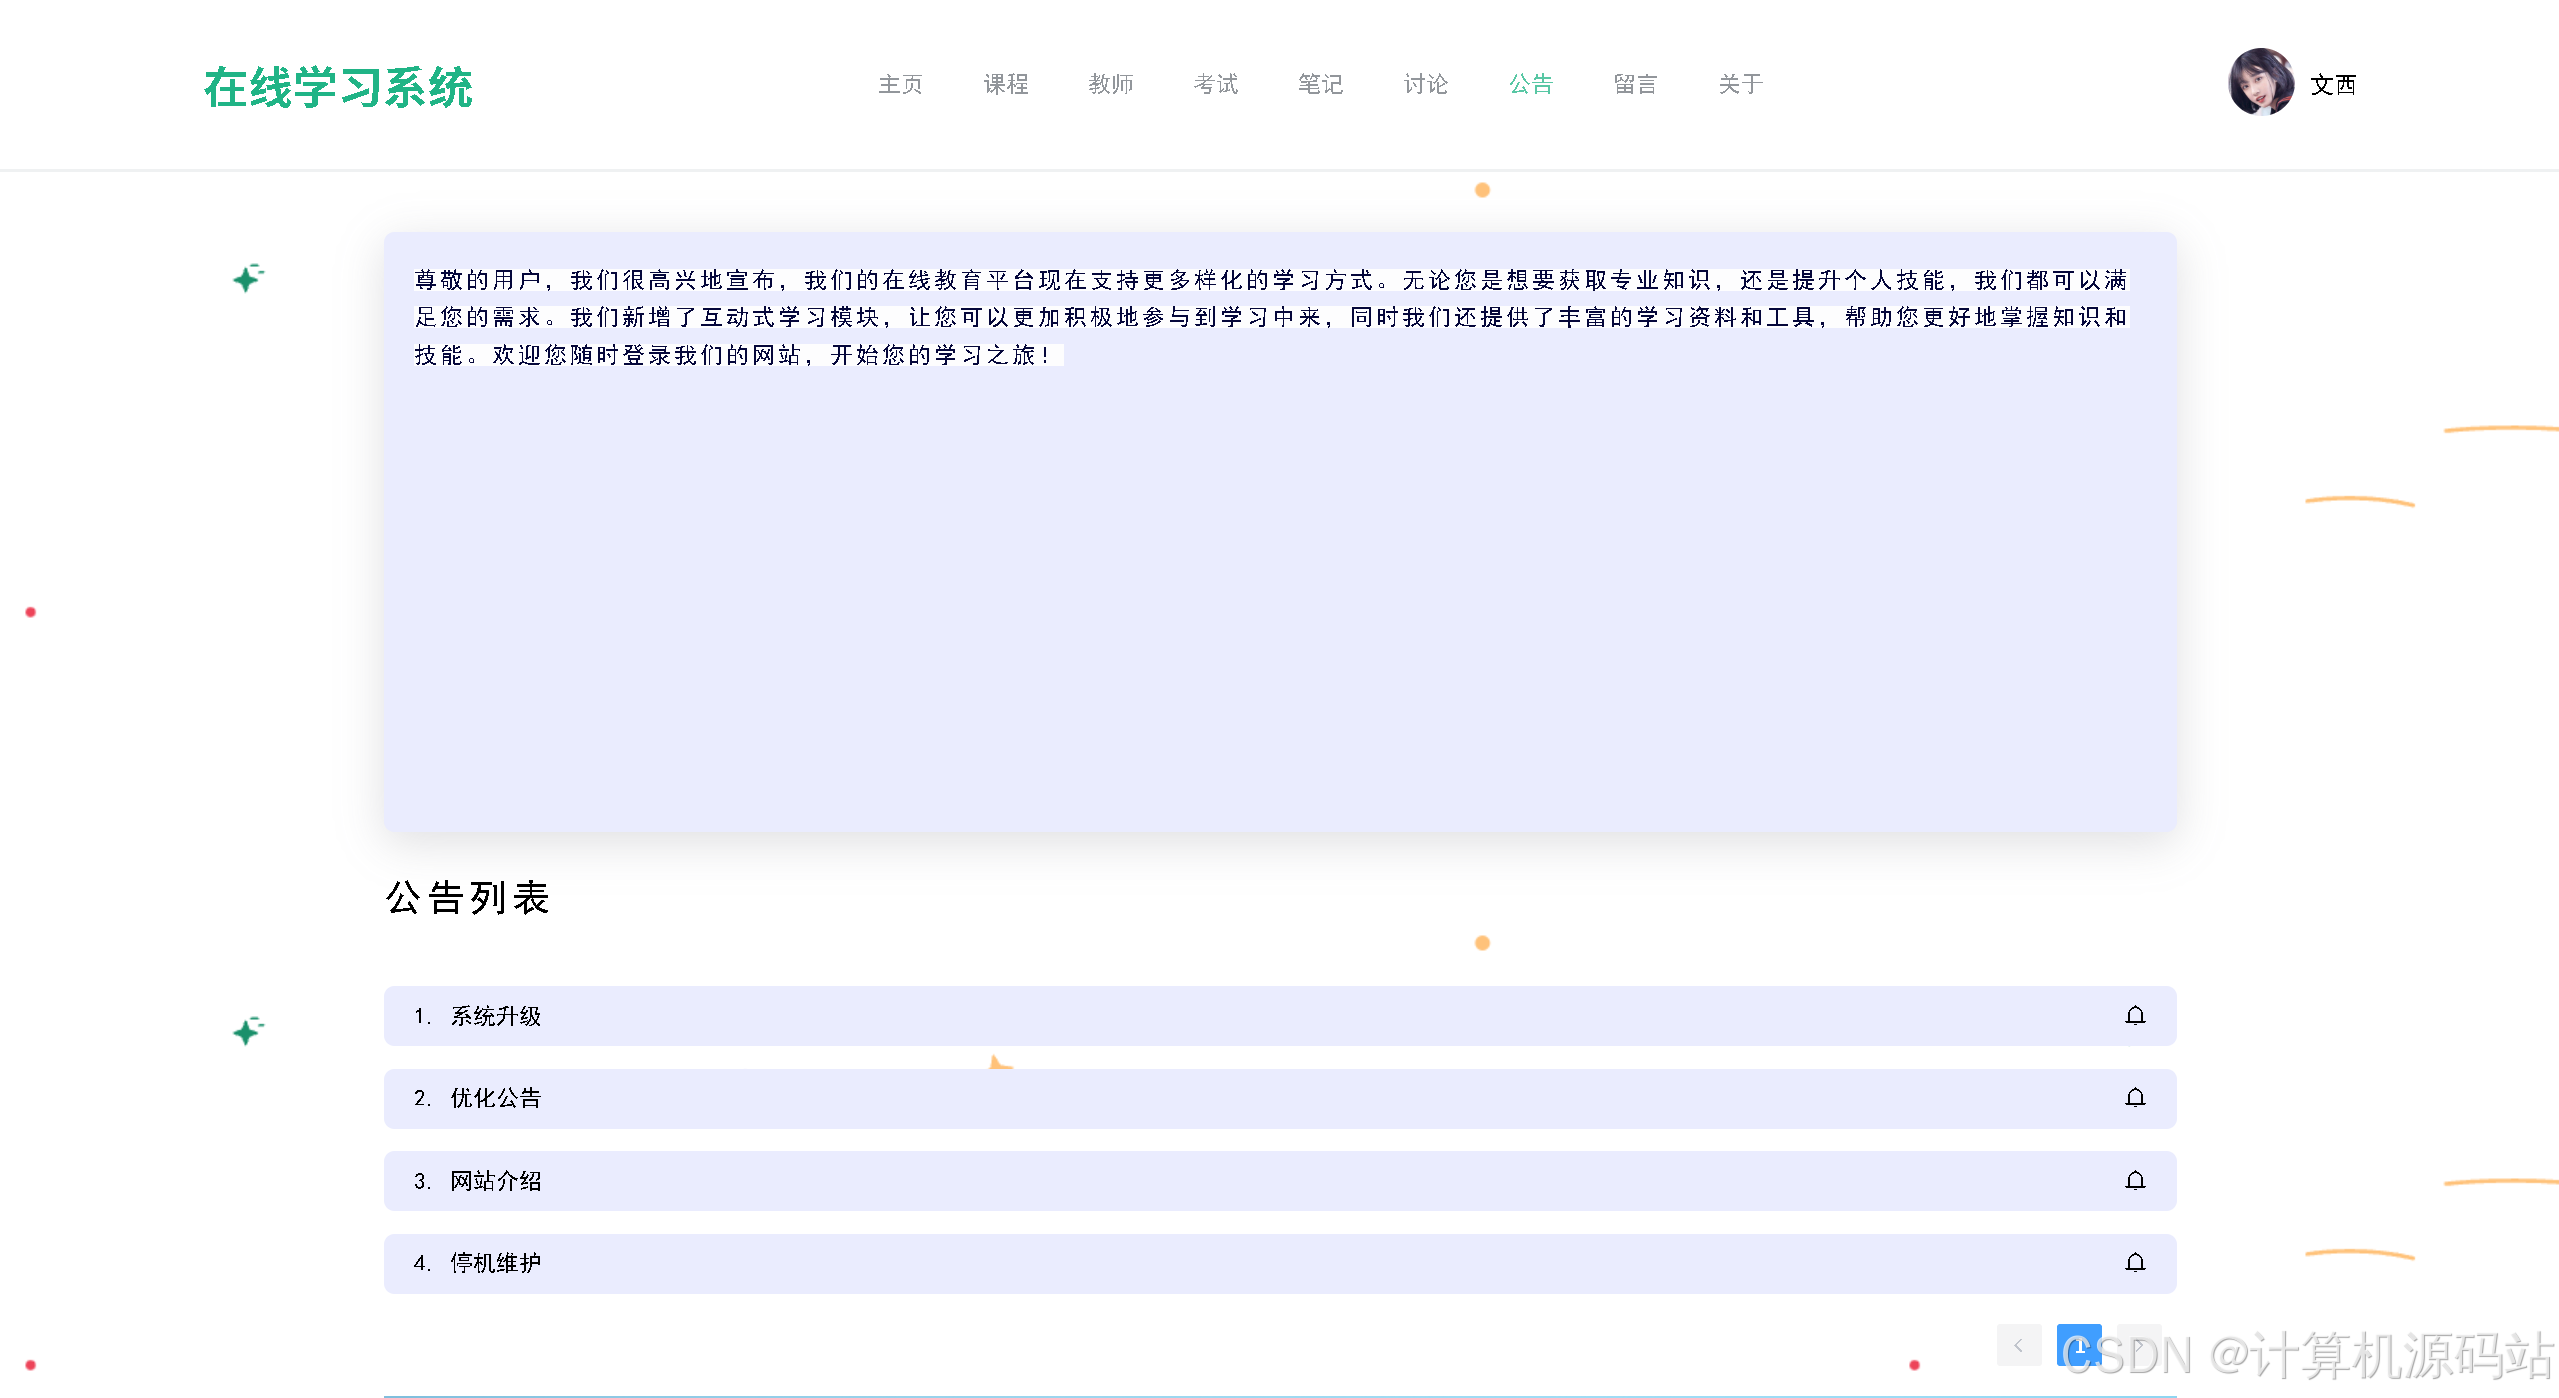Screen dimensions: 2559x1398
Task: Click bell icon on 停机维护 row
Action: click(x=2135, y=1263)
